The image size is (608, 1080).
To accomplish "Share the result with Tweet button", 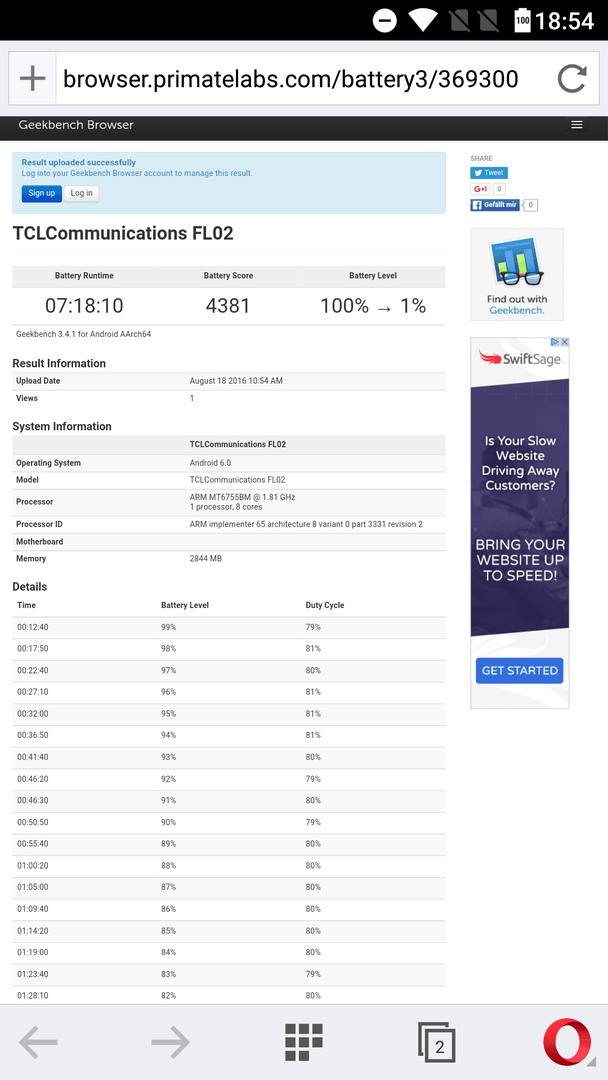I will 489,173.
